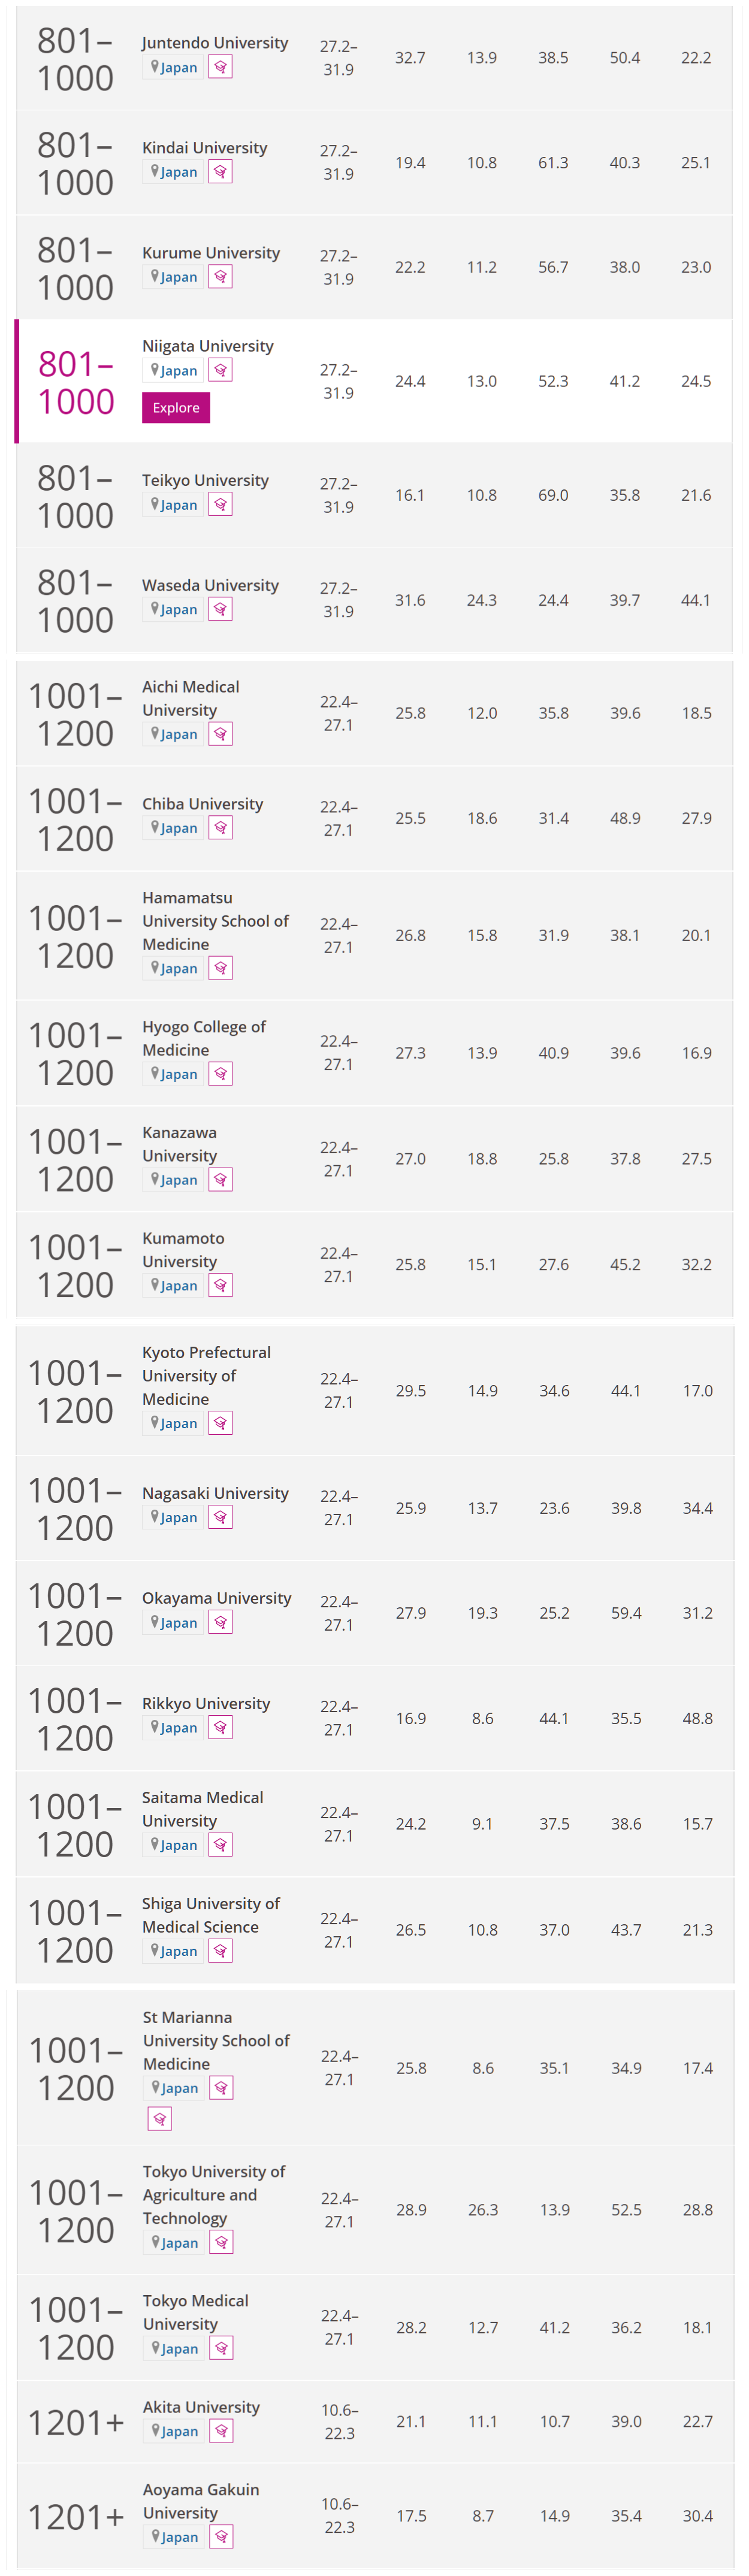749x2576 pixels.
Task: Open the Hyogo College of Medicine link
Action: [x=203, y=1038]
